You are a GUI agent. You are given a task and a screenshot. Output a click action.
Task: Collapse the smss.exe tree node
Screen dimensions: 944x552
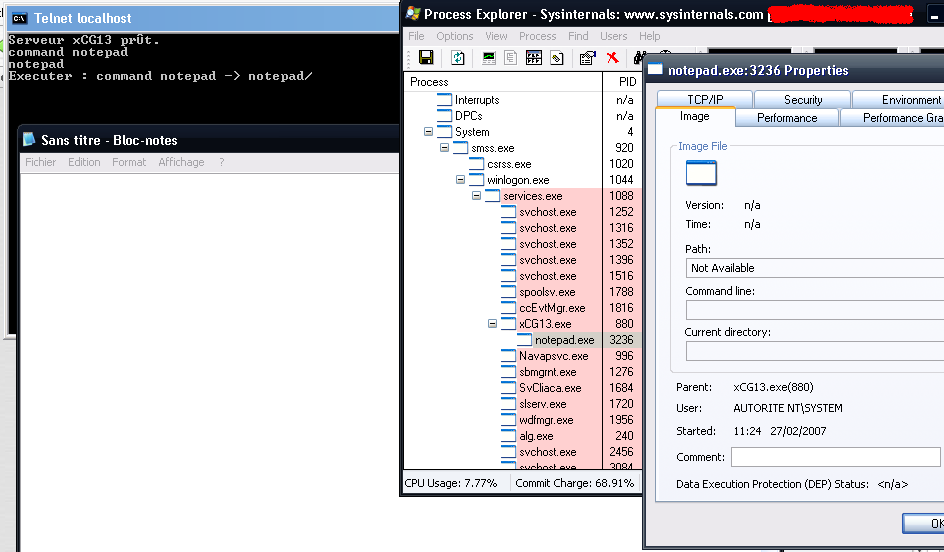coord(444,147)
